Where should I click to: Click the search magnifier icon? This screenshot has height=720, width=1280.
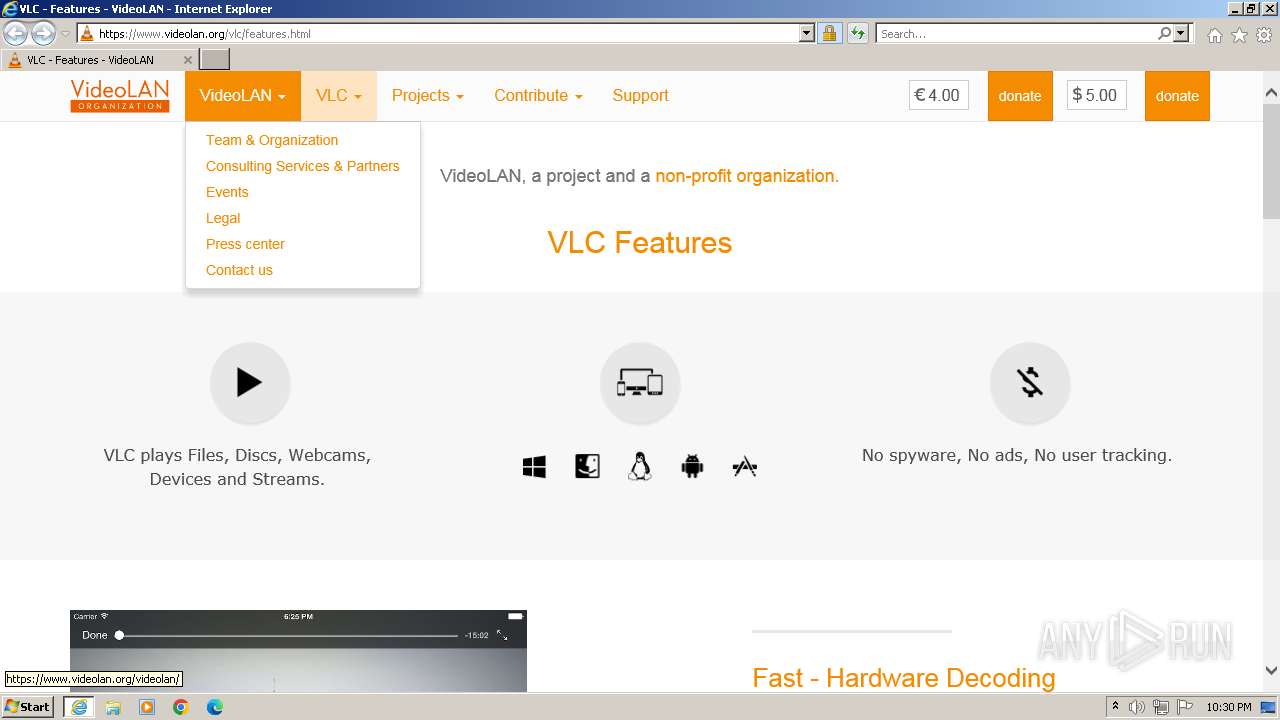click(1164, 33)
